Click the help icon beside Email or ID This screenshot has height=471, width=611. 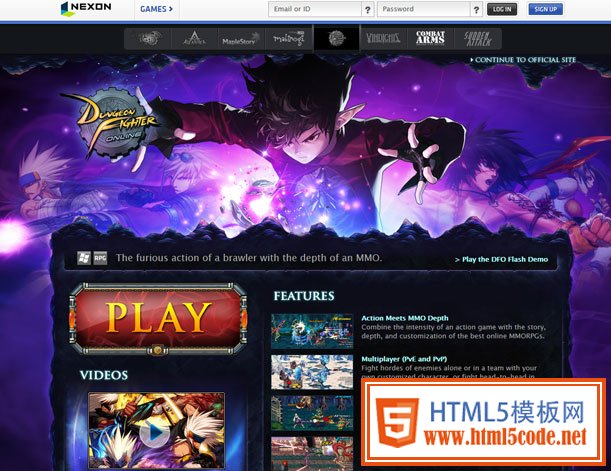pyautogui.click(x=367, y=9)
